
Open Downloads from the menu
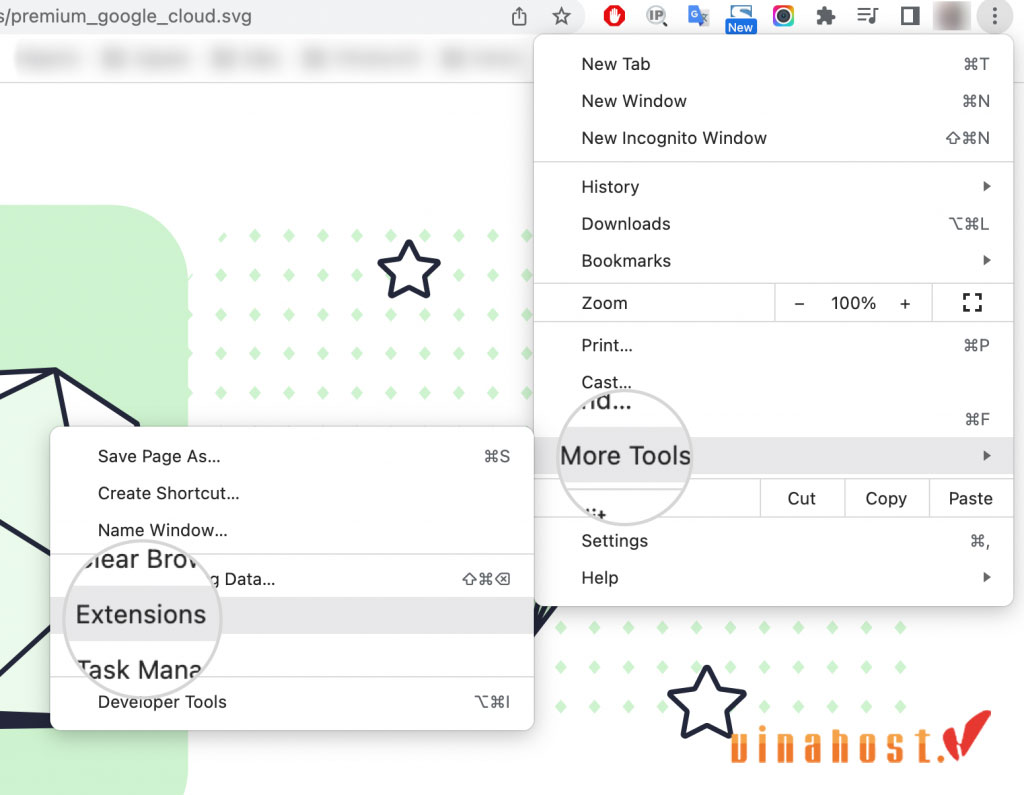tap(773, 224)
